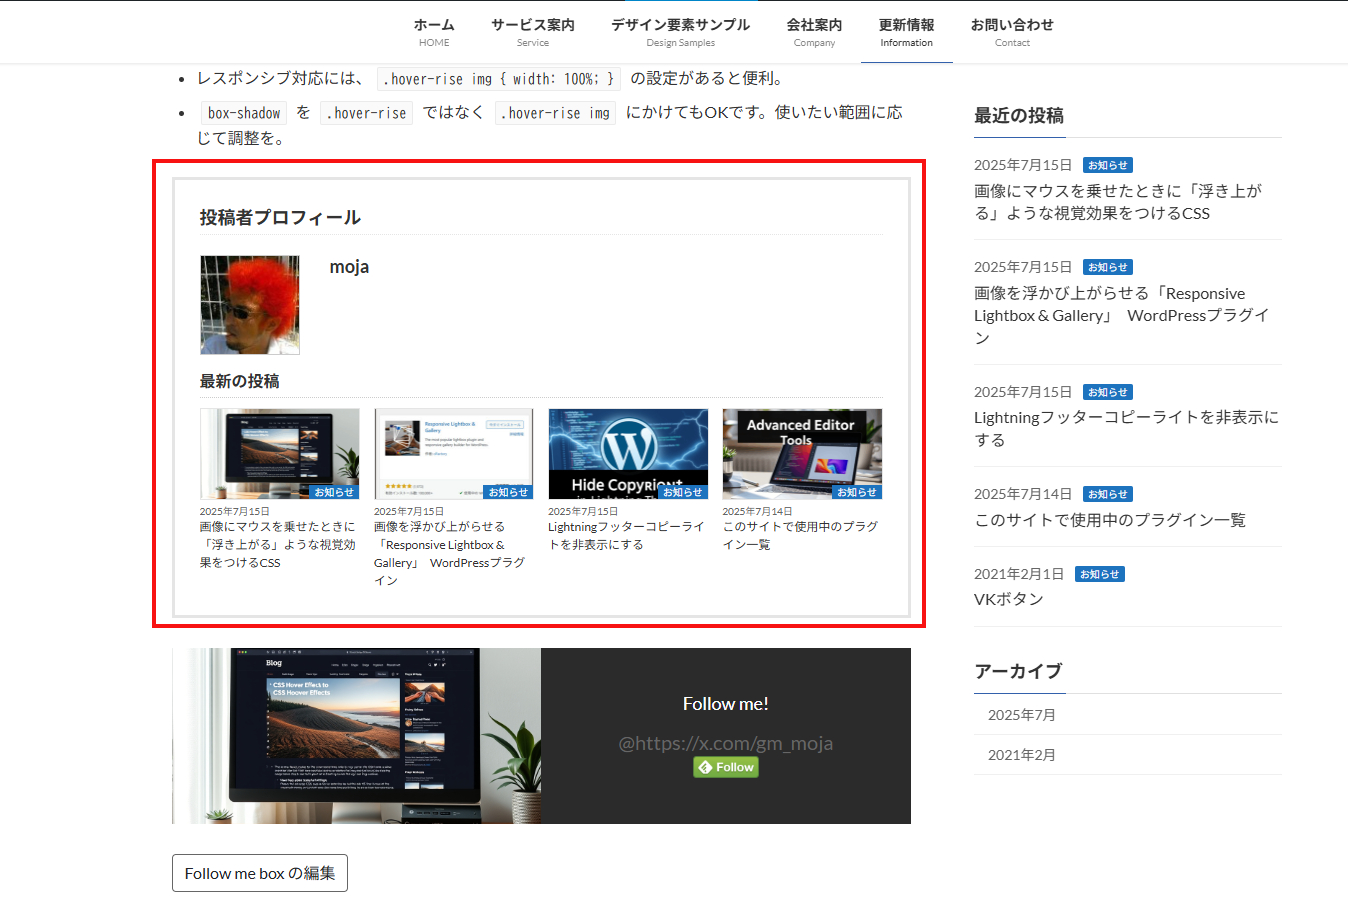Viewport: 1348px width, 910px height.
Task: Open the ホーム HOME menu item
Action: click(x=434, y=32)
